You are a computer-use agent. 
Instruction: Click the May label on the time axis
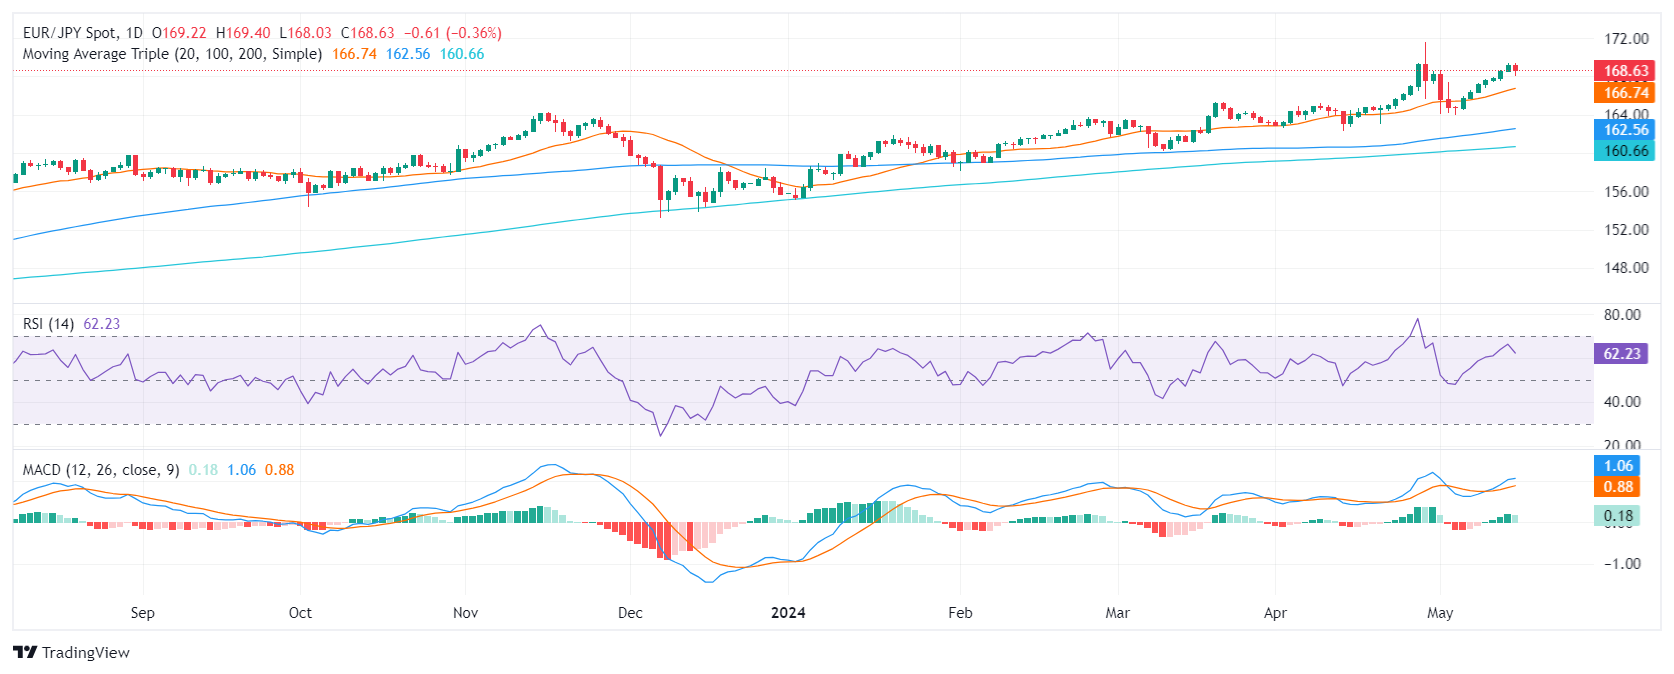tap(1440, 613)
